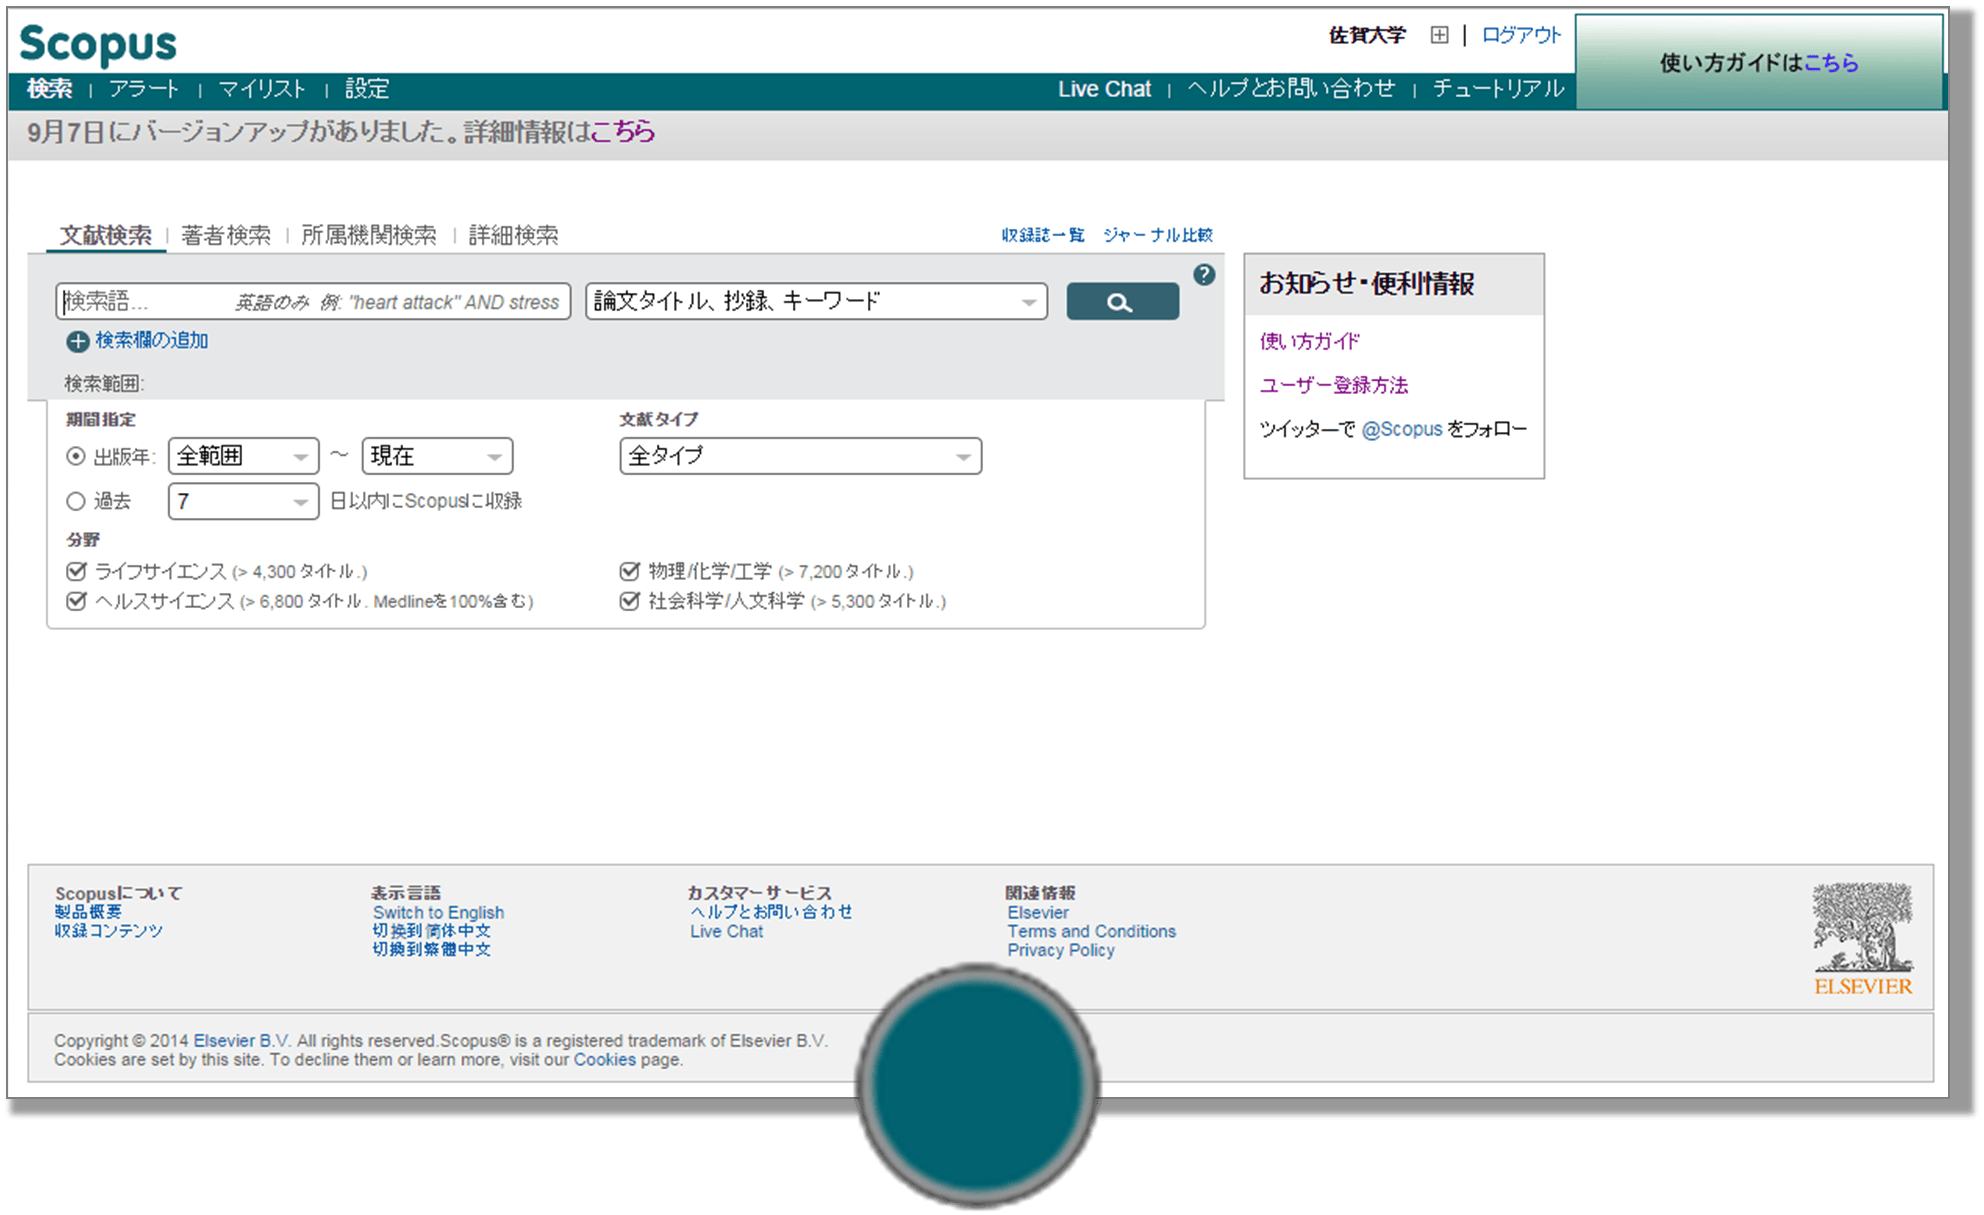The height and width of the screenshot is (1215, 1984).
Task: Open チュートリアル in top bar
Action: tap(1498, 89)
